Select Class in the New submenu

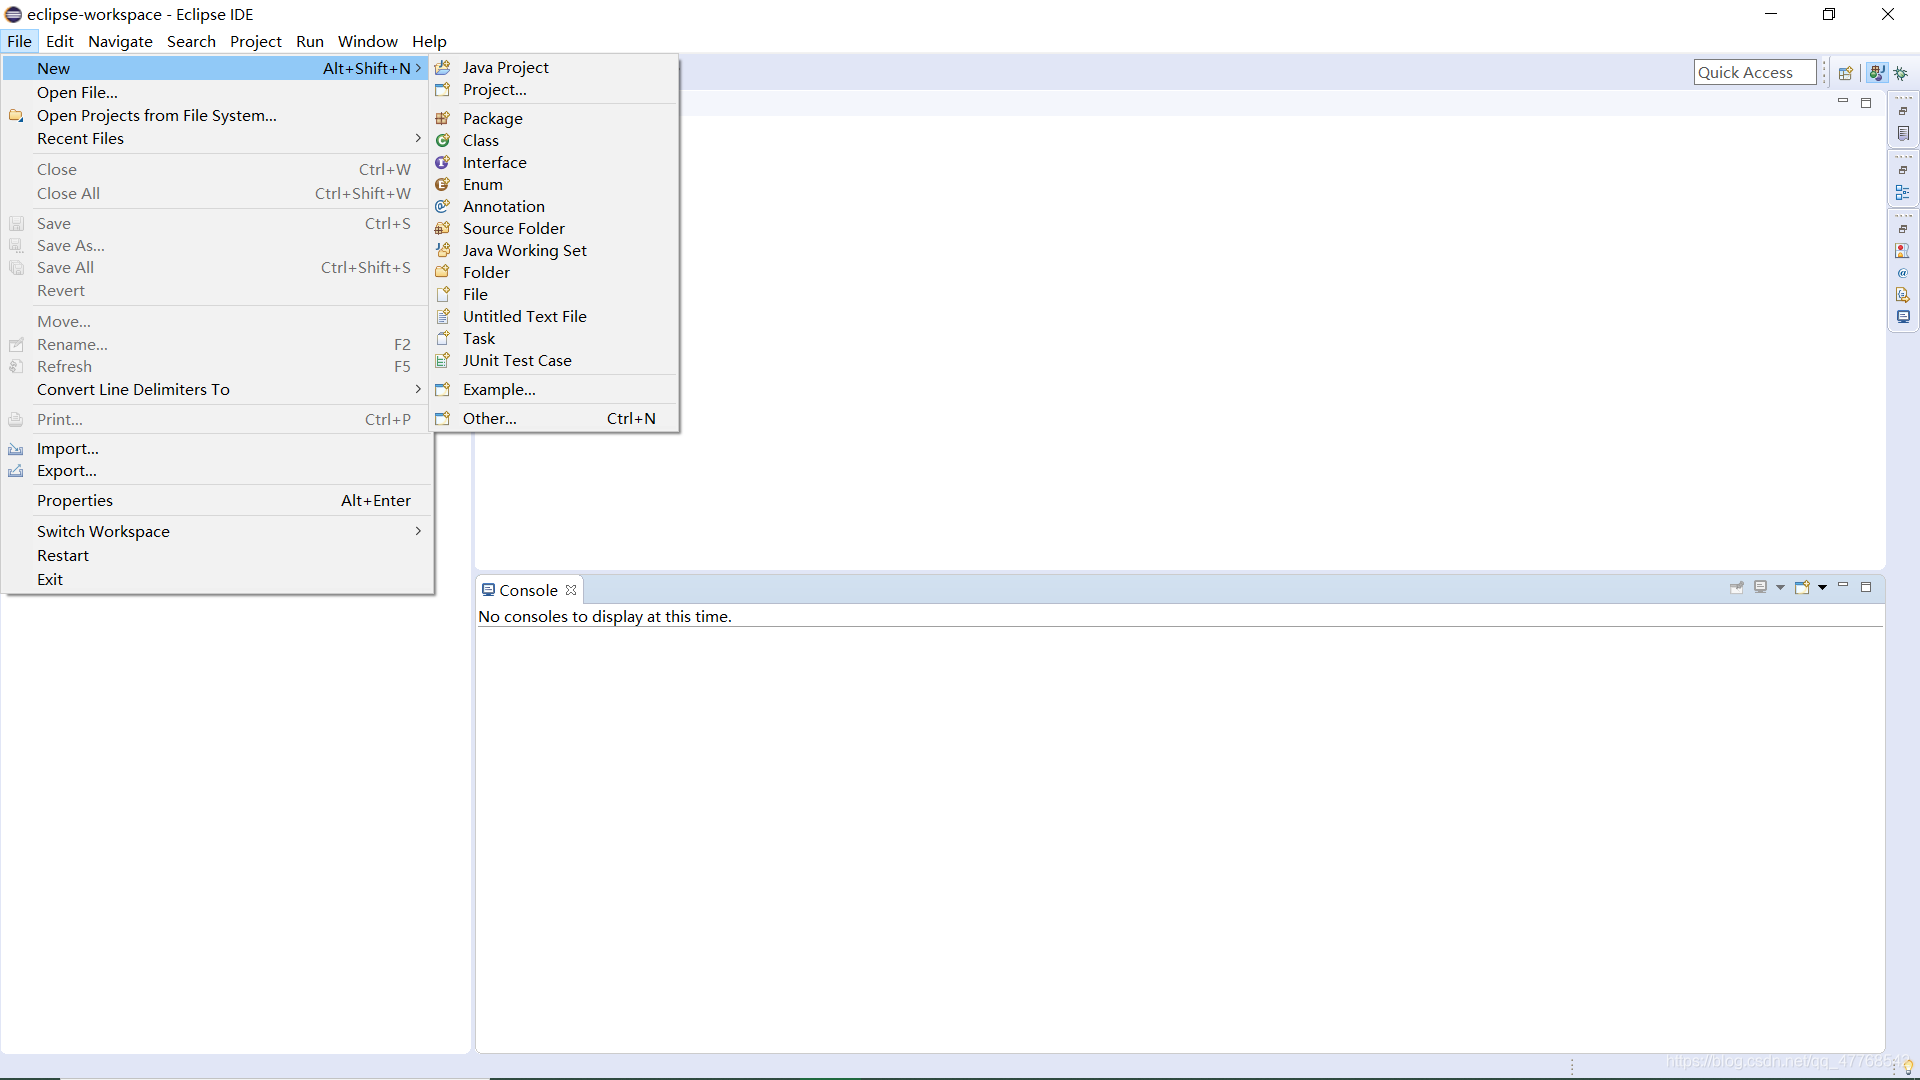(x=480, y=140)
